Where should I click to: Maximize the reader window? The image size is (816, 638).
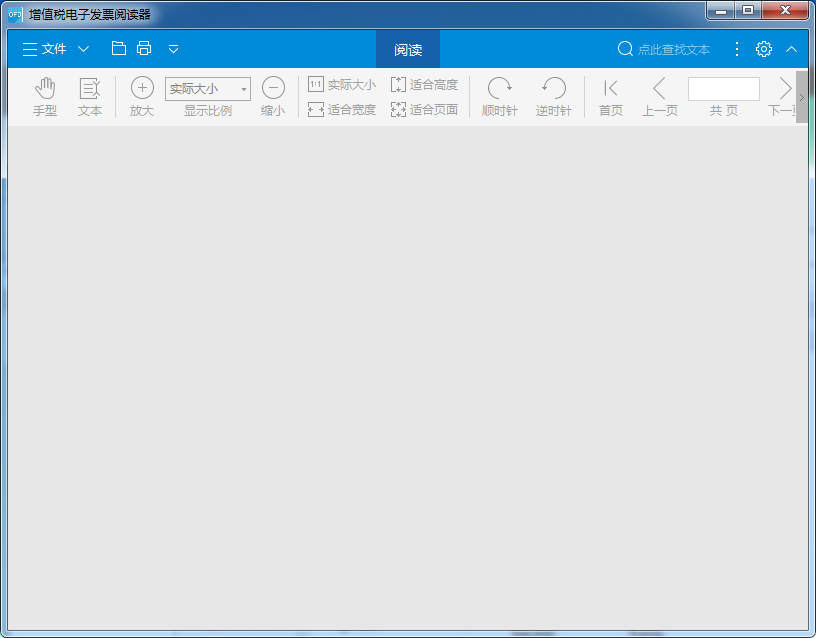click(x=748, y=10)
